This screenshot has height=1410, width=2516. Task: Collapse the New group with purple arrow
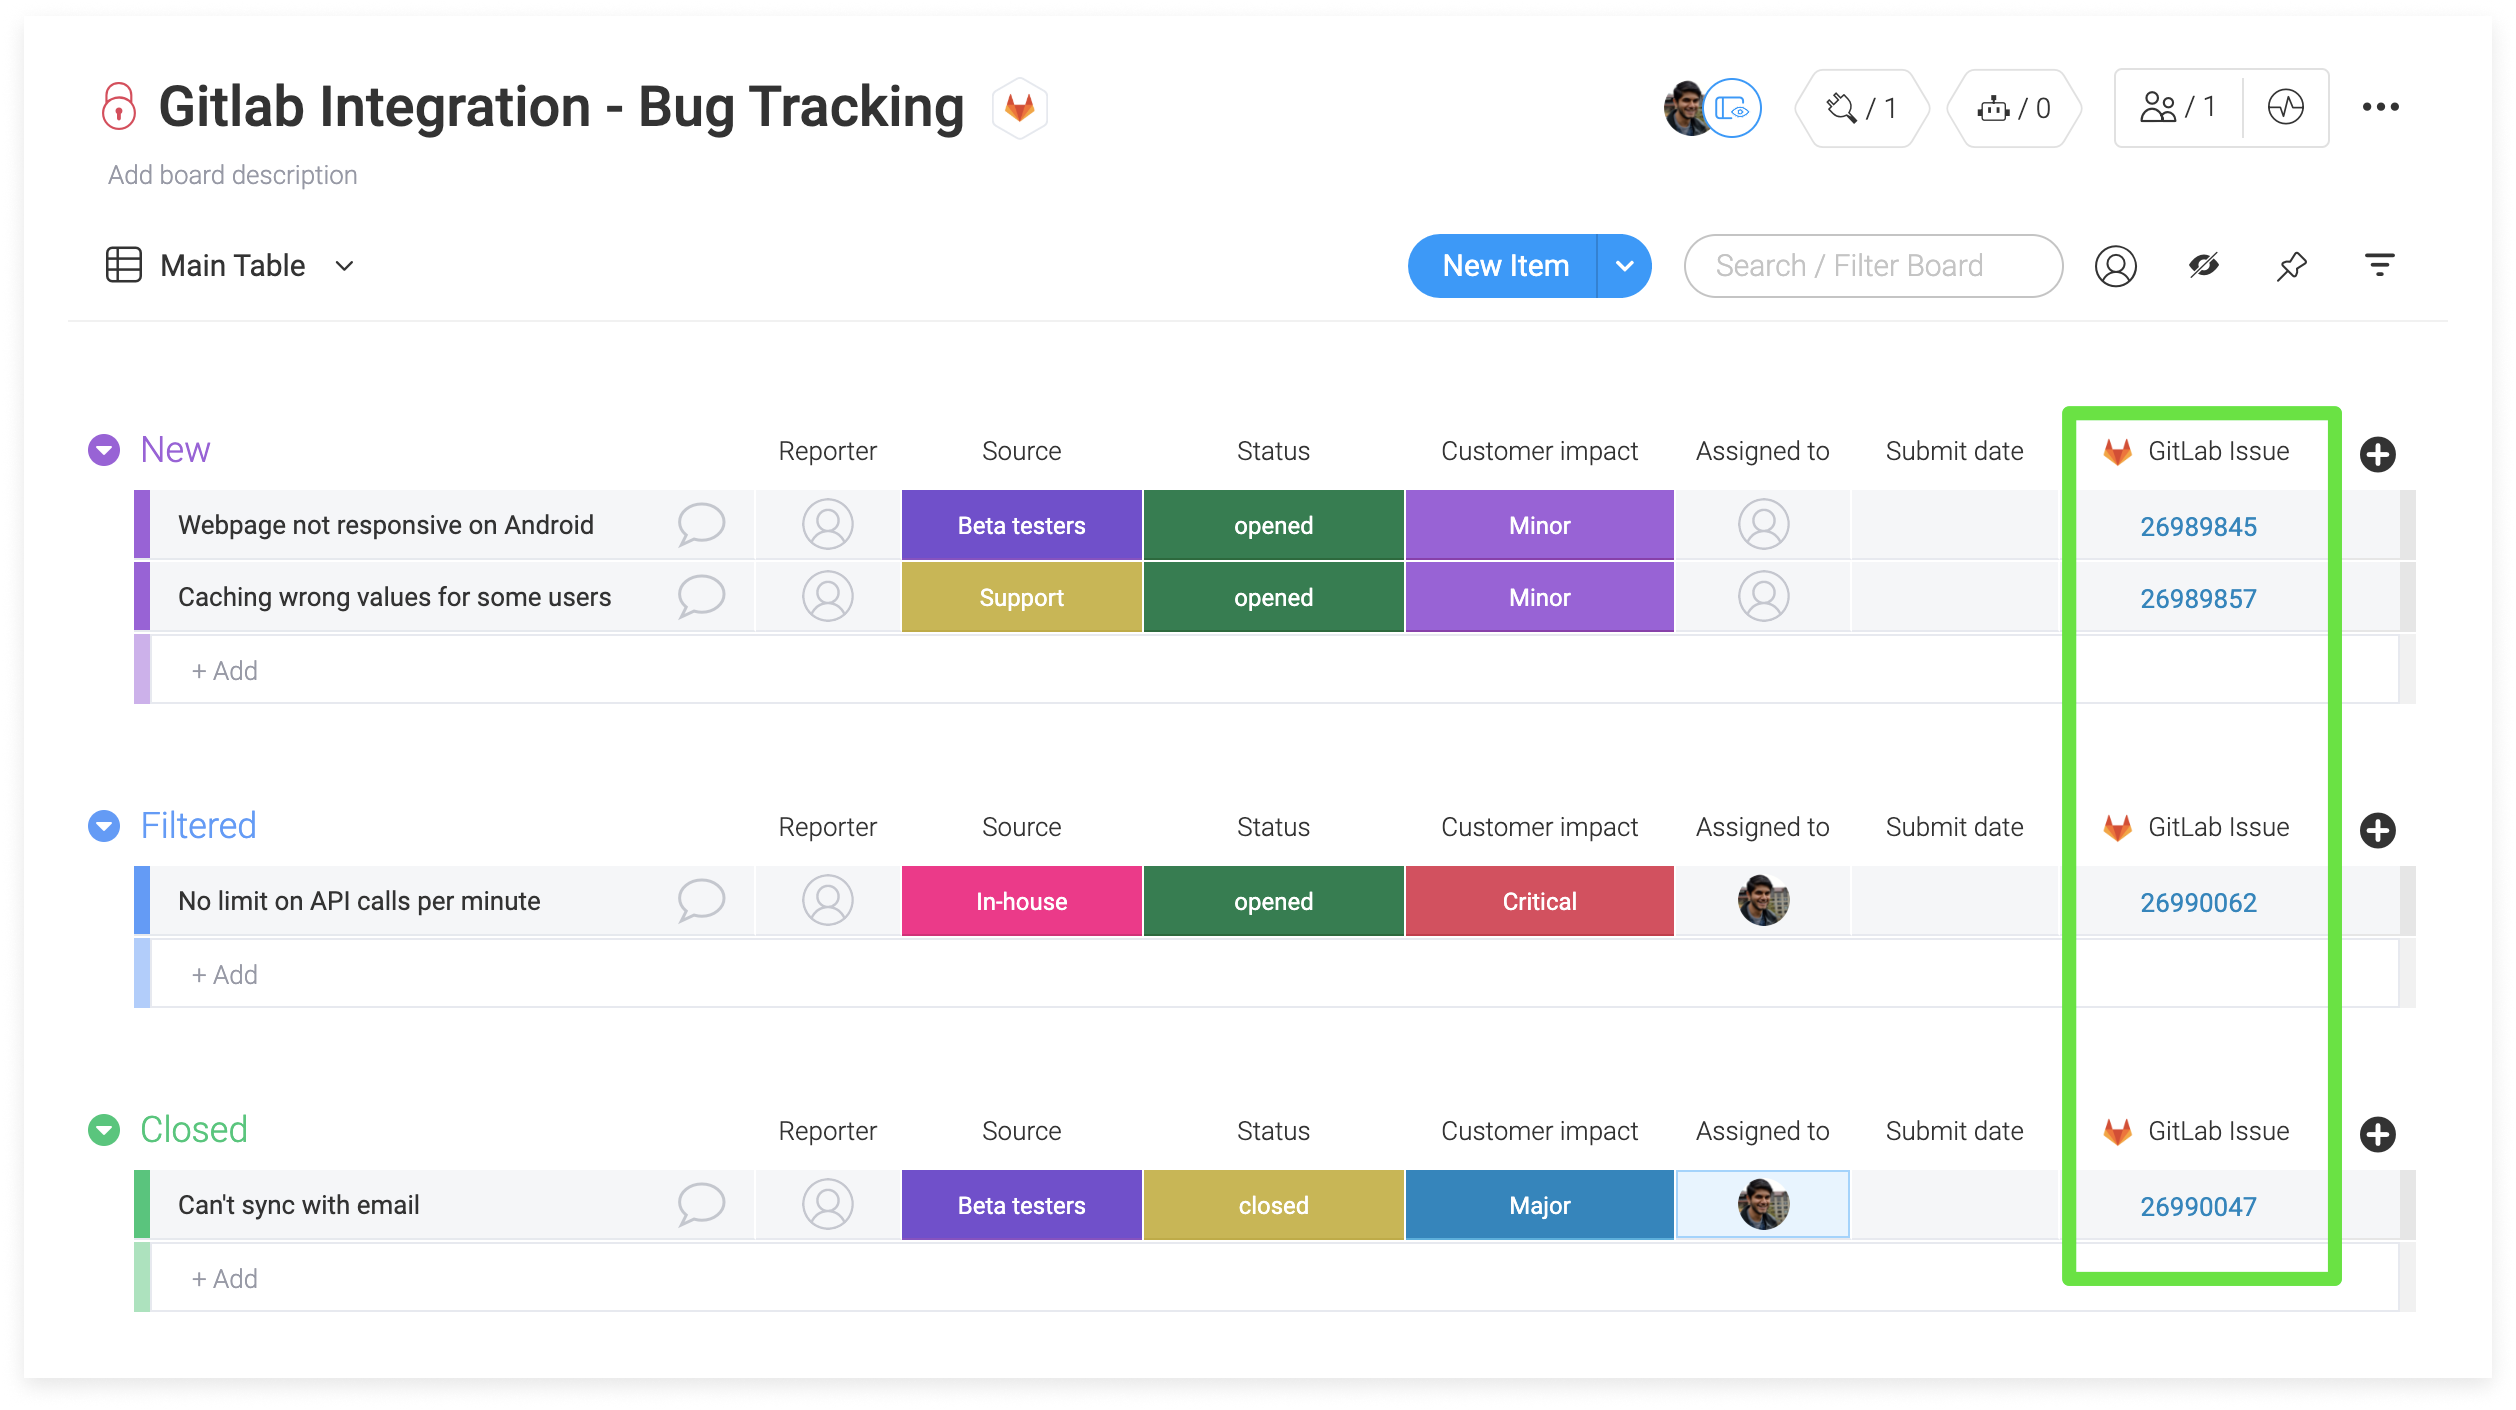click(x=104, y=450)
